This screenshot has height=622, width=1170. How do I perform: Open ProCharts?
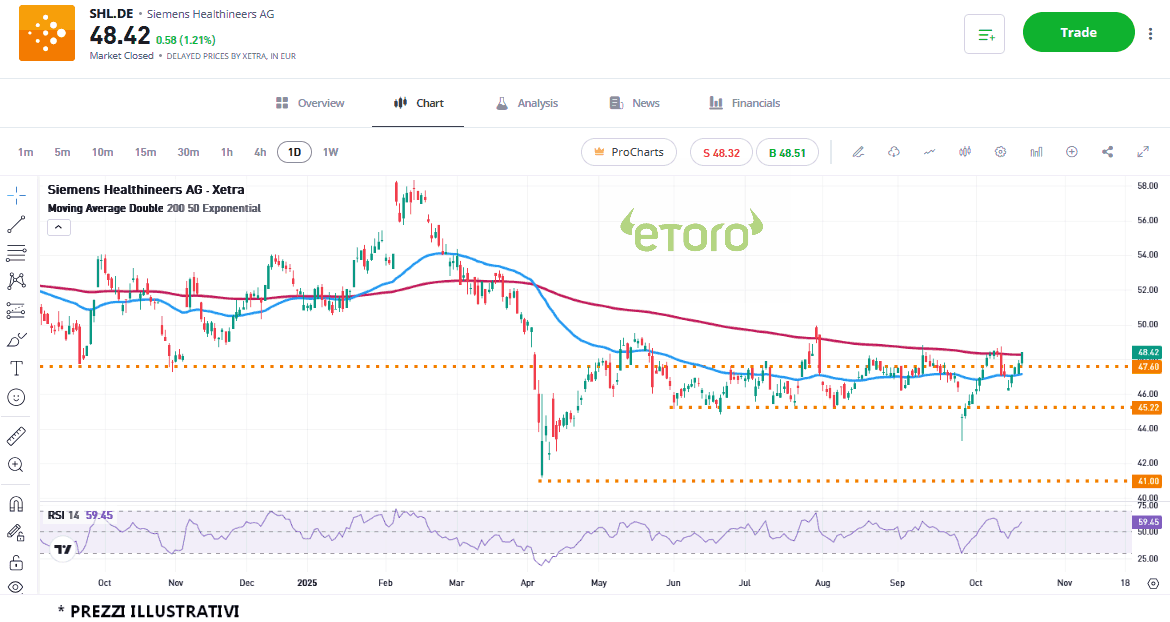coord(628,152)
